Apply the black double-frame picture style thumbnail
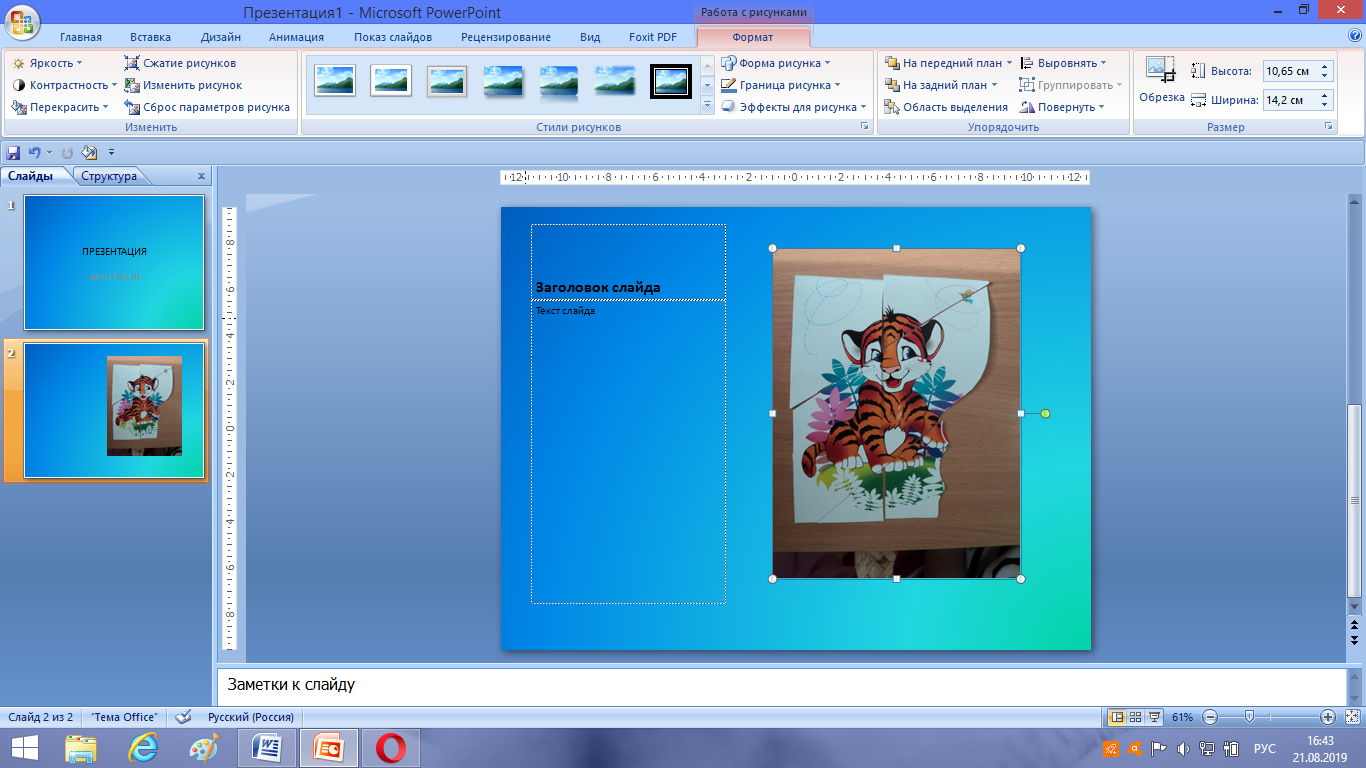 (671, 80)
